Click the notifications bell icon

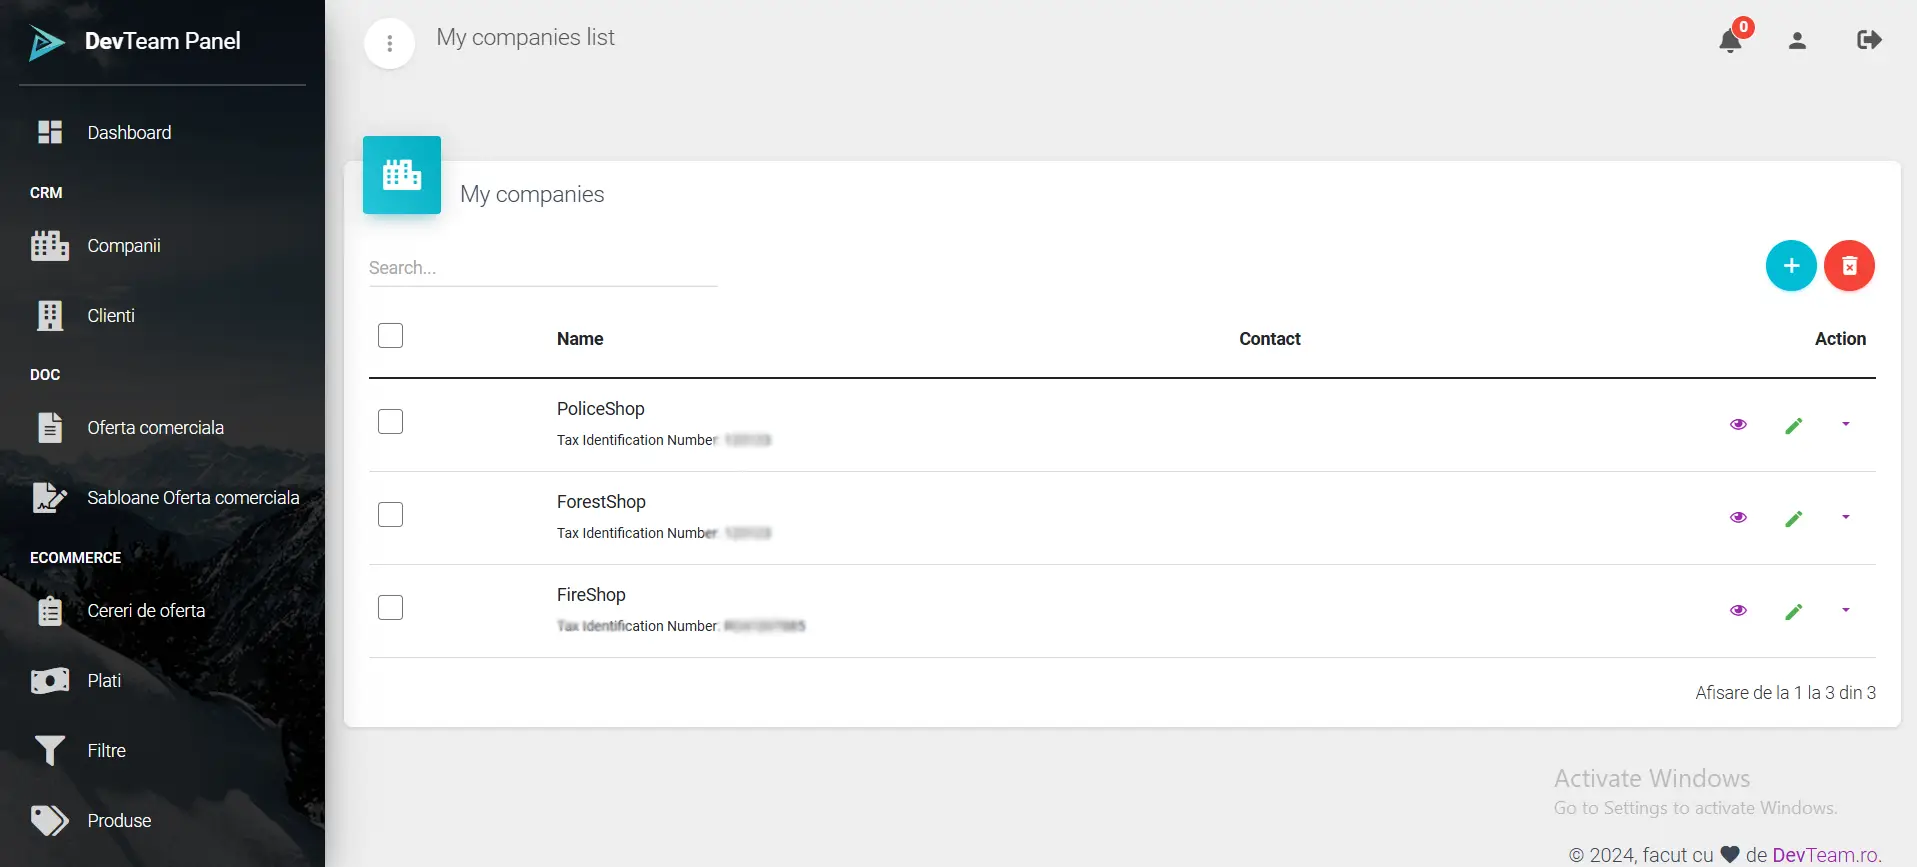pyautogui.click(x=1730, y=41)
